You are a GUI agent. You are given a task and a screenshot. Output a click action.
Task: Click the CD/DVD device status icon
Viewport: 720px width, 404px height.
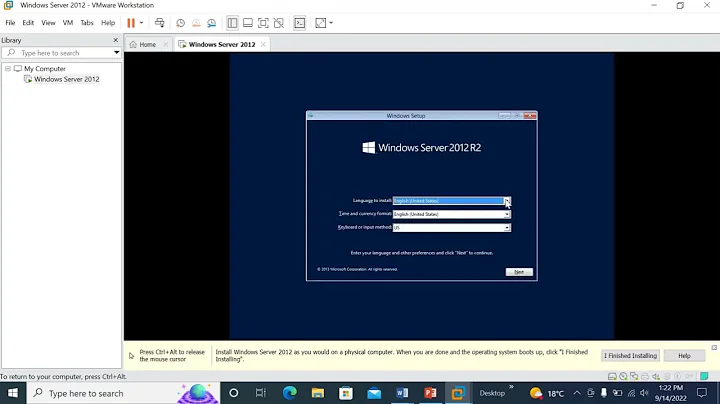(623, 376)
